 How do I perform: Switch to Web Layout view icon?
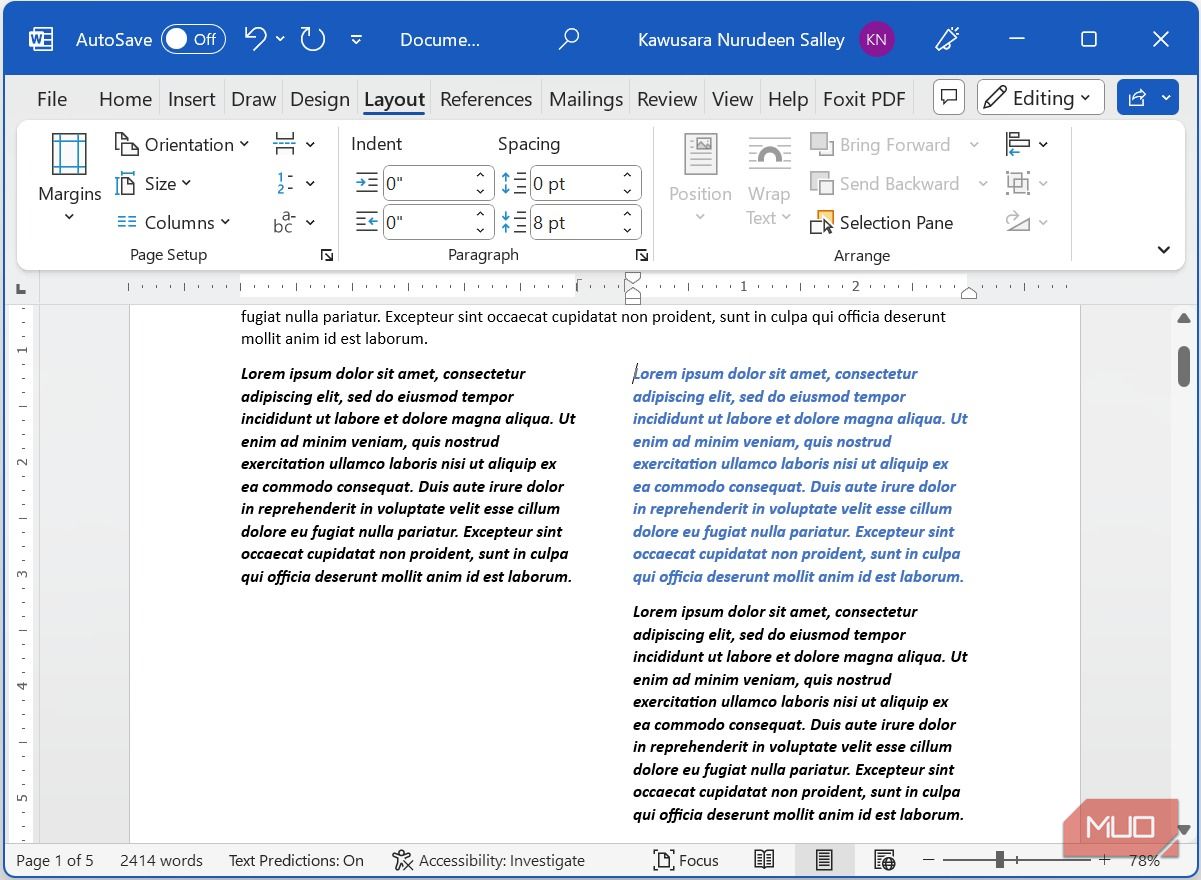coord(884,860)
